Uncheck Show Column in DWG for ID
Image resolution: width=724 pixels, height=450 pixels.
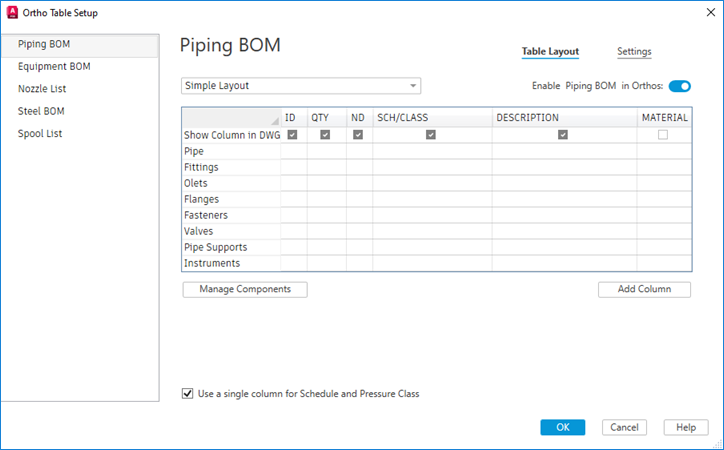[x=293, y=135]
